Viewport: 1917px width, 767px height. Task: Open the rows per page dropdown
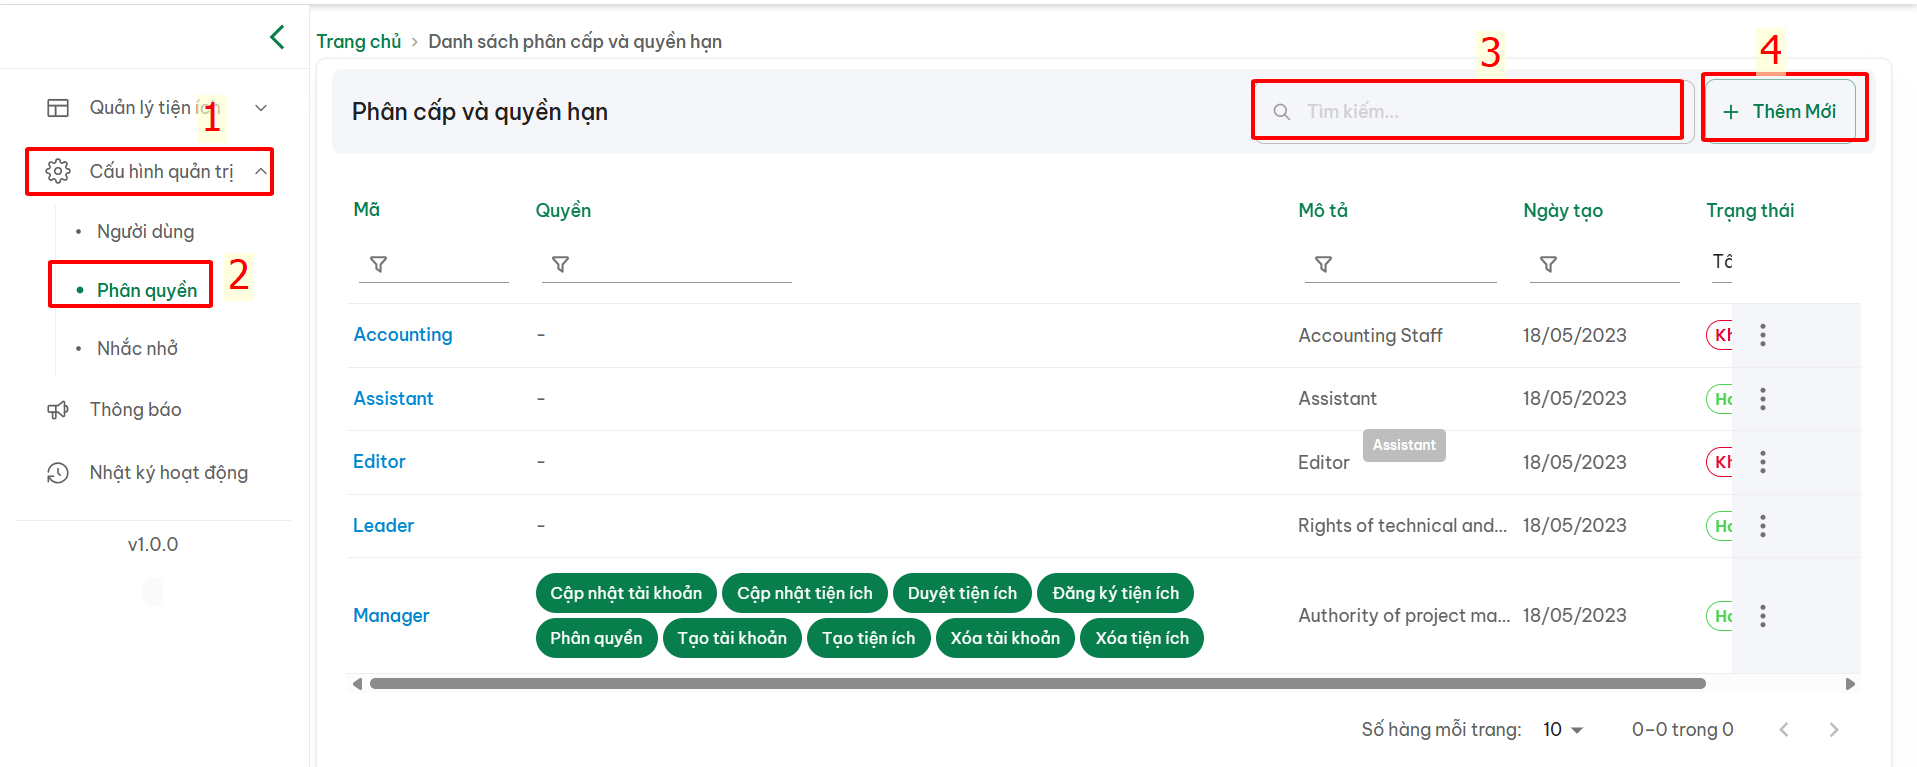tap(1563, 730)
